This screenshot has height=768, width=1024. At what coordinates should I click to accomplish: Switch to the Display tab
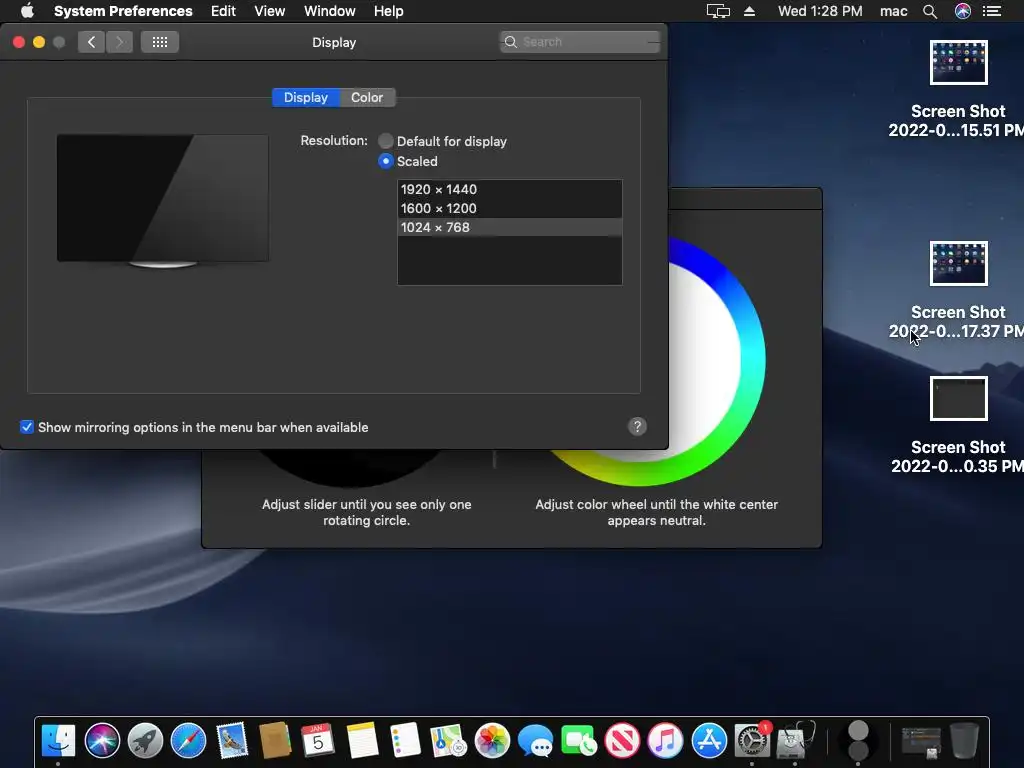[306, 97]
